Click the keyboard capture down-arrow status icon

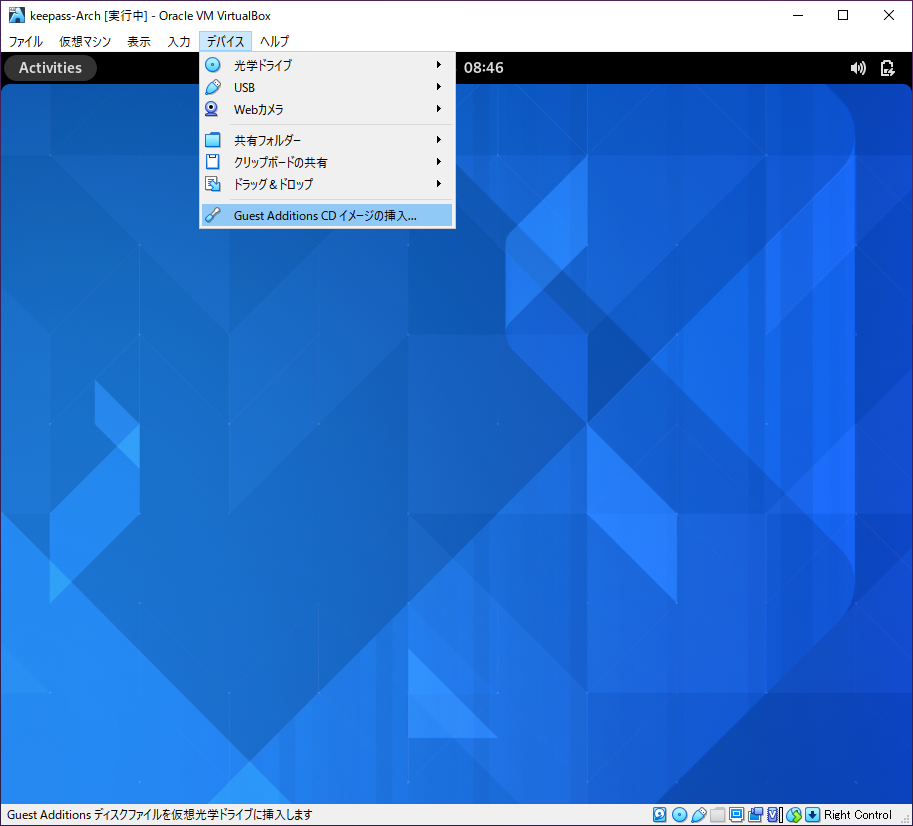coord(812,815)
